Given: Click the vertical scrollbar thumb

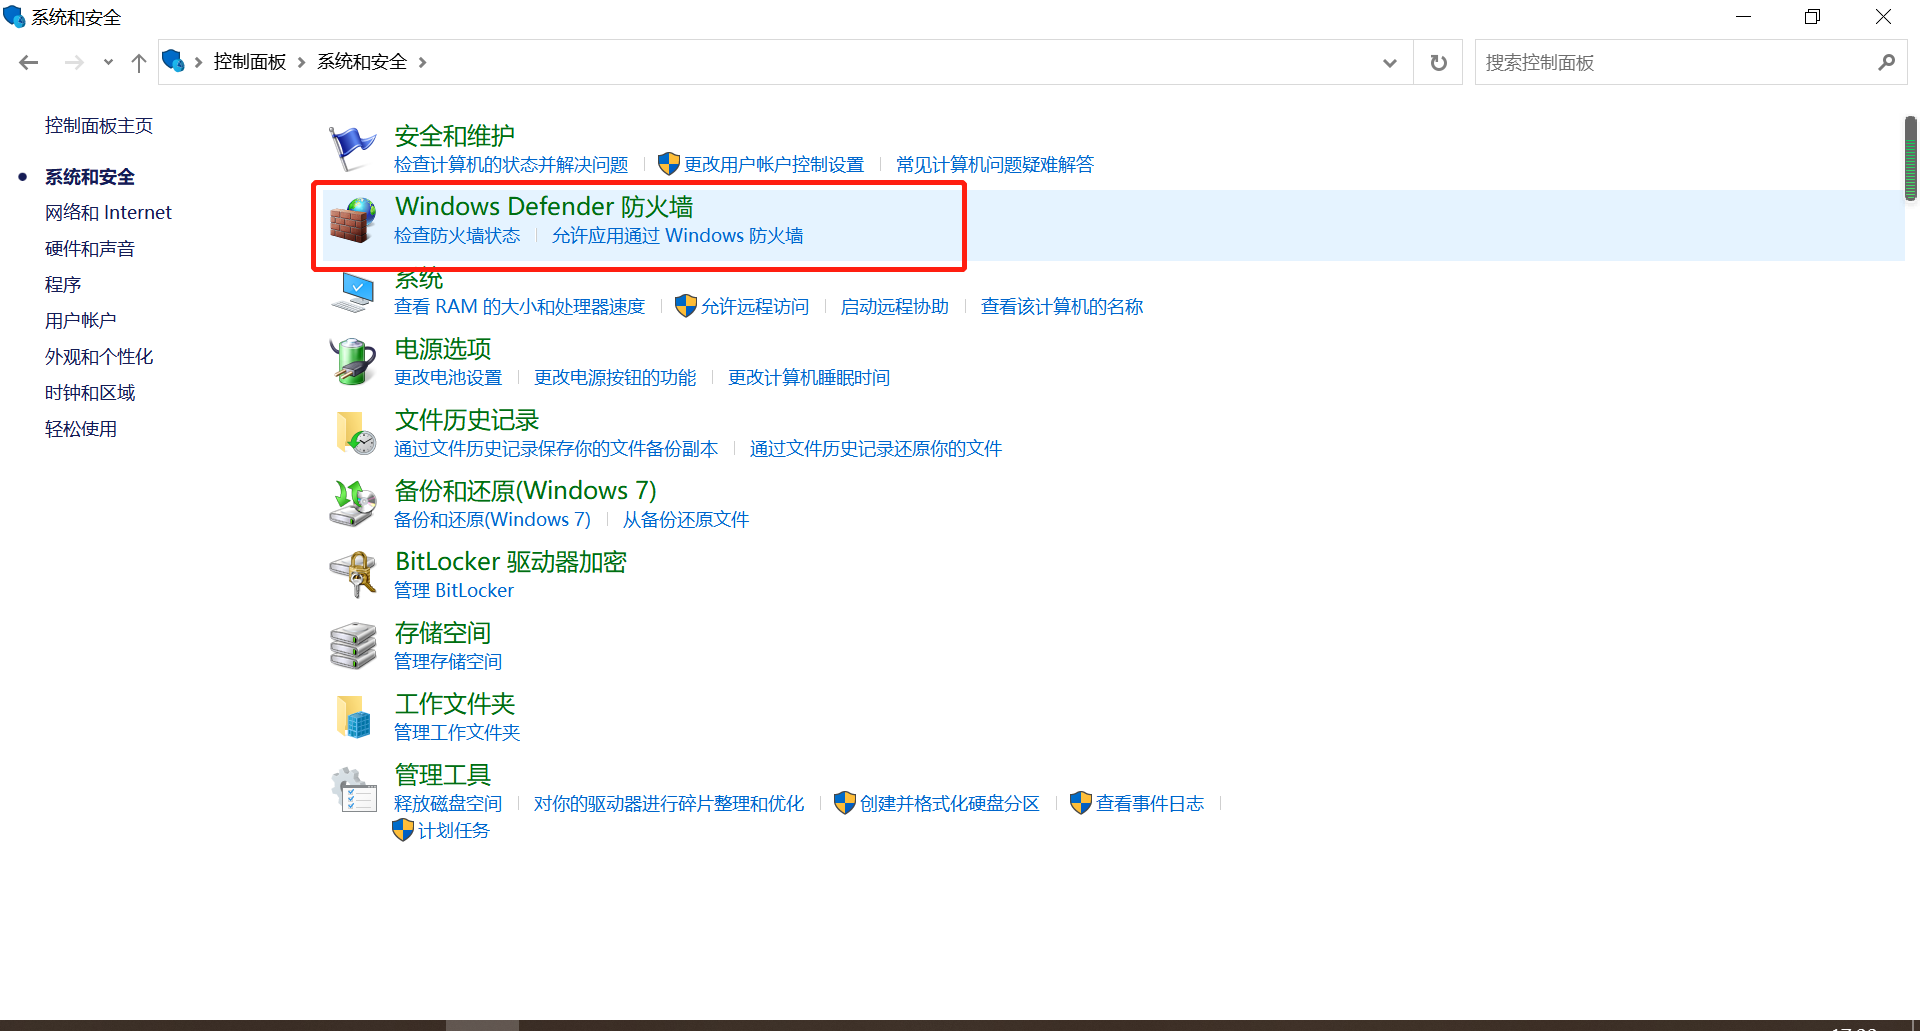Looking at the screenshot, I should pyautogui.click(x=1910, y=158).
